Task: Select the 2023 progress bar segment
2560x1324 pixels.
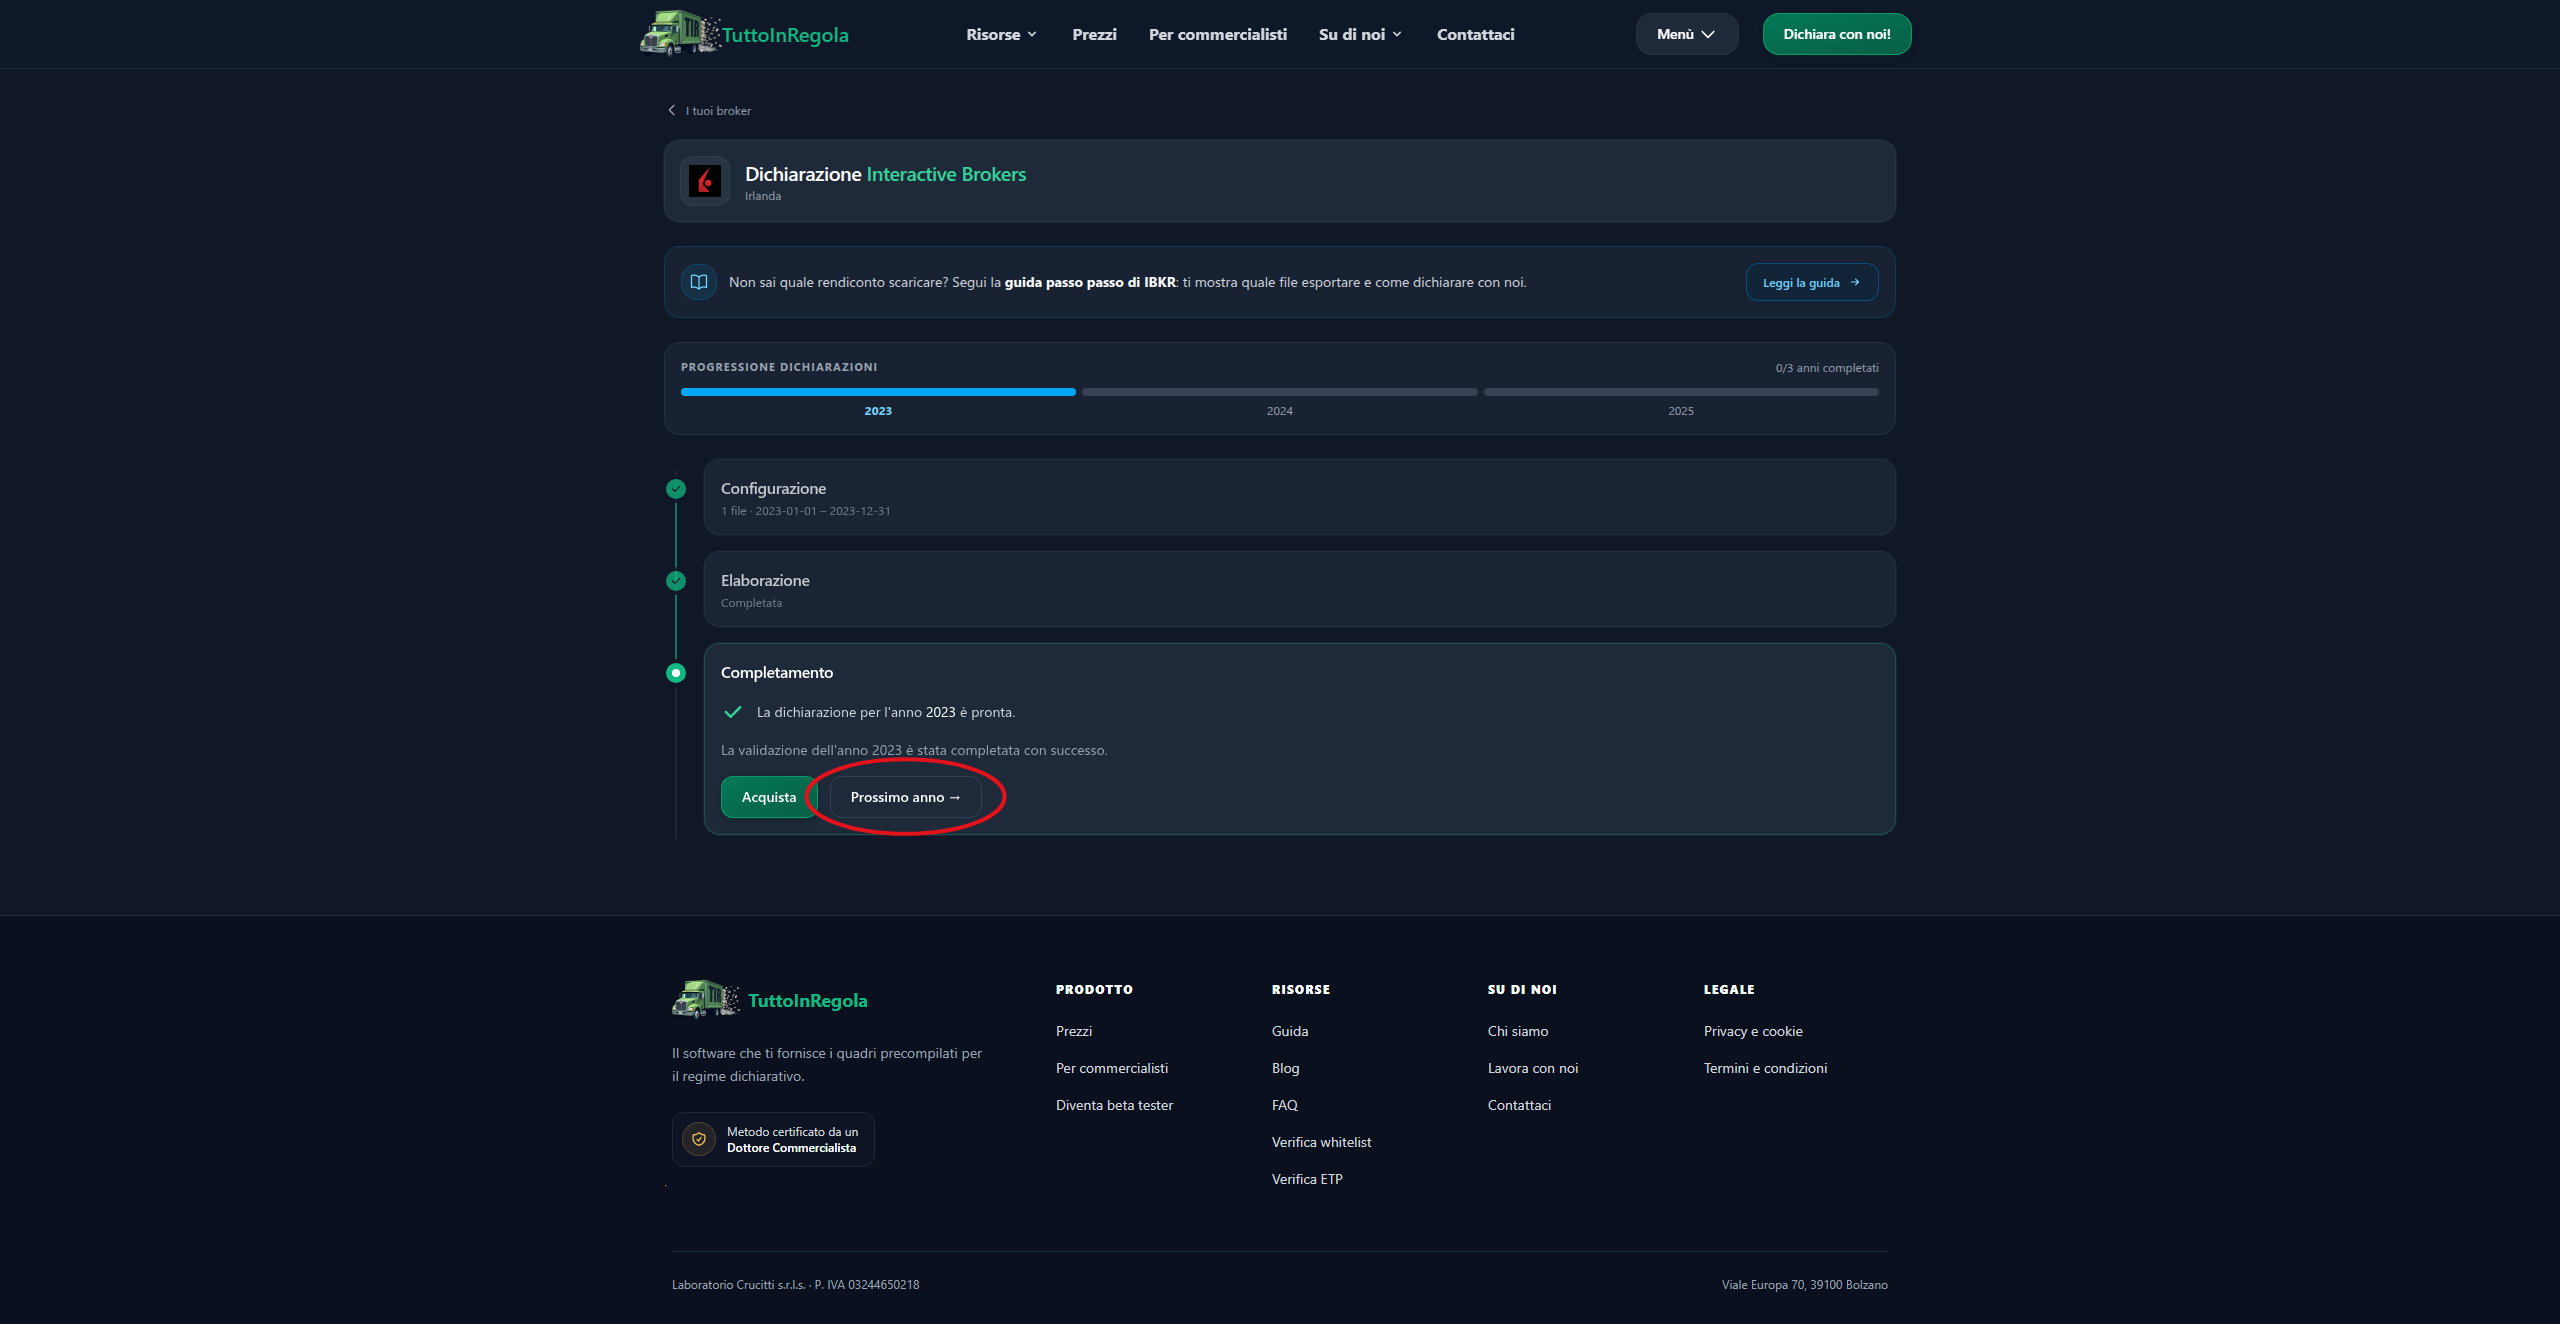Action: (878, 392)
